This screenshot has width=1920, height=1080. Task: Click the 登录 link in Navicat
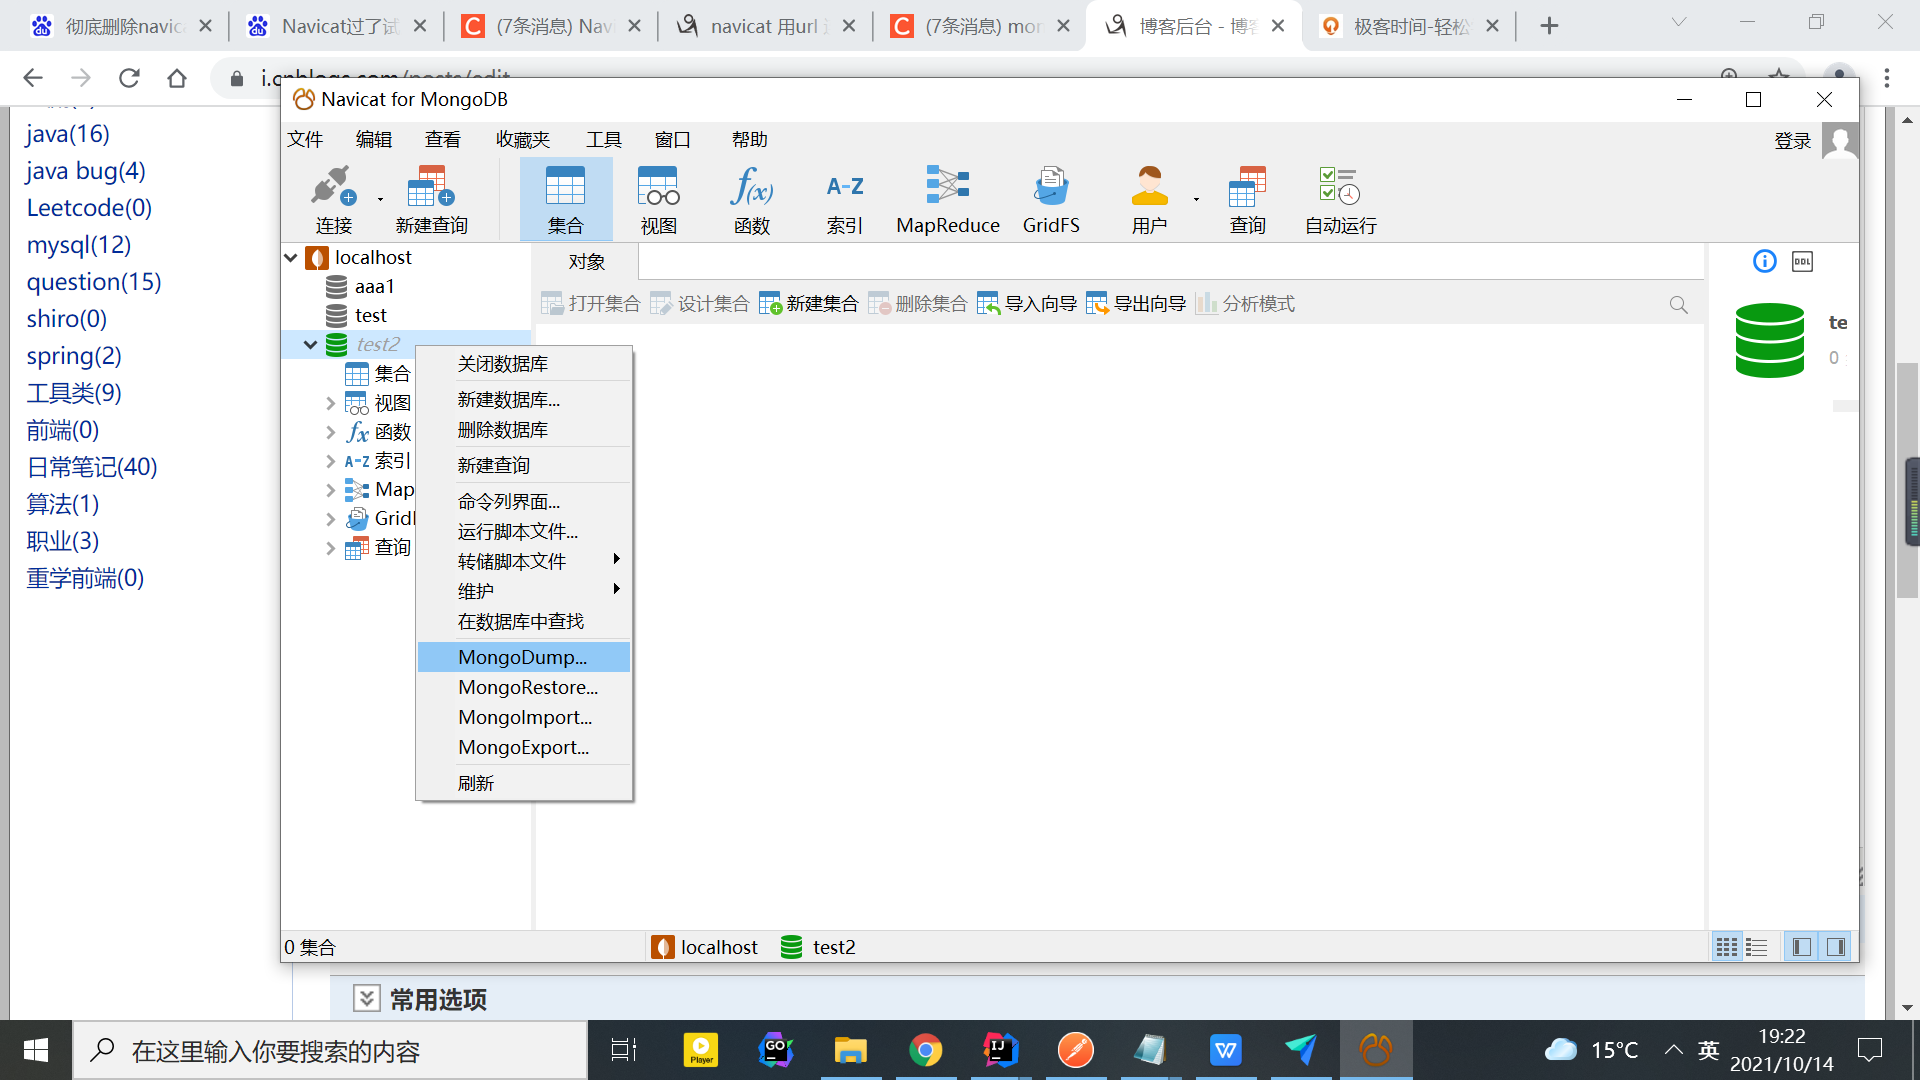point(1792,141)
